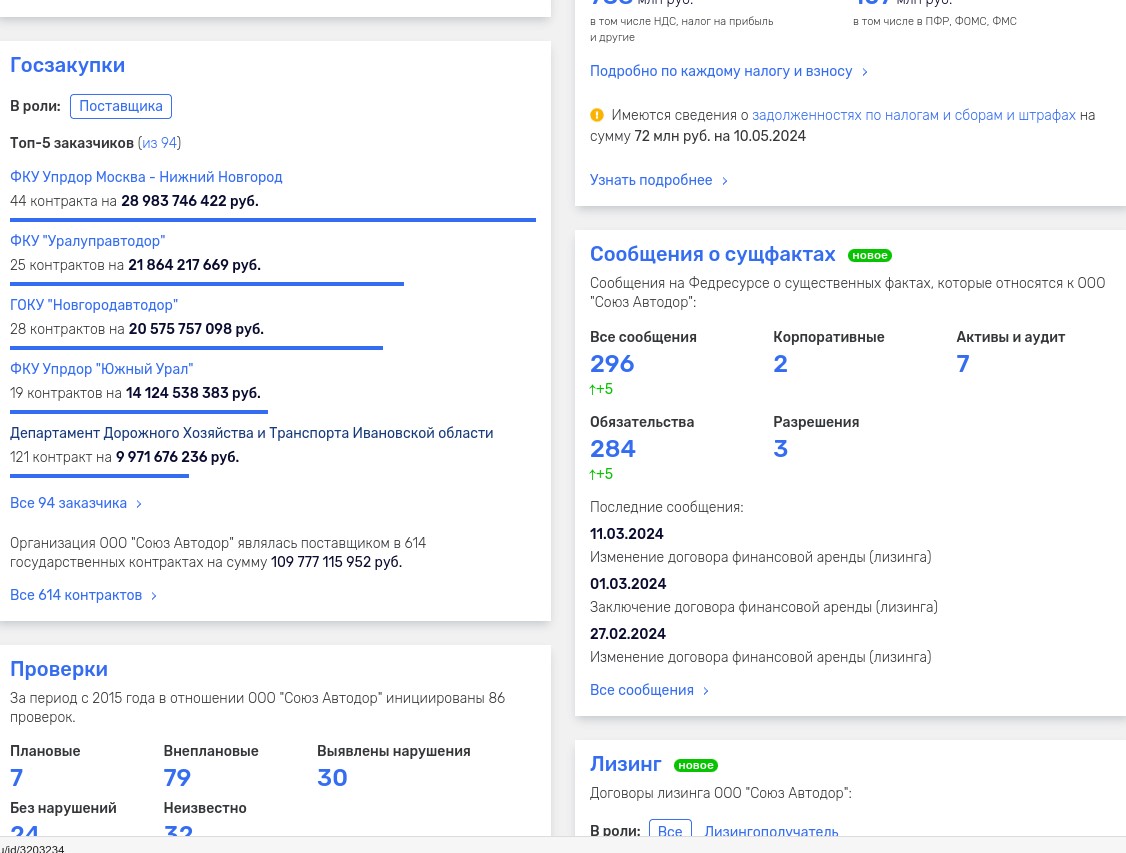This screenshot has width=1126, height=853.
Task: Open Сообщения о сущфактах heading
Action: coord(712,254)
